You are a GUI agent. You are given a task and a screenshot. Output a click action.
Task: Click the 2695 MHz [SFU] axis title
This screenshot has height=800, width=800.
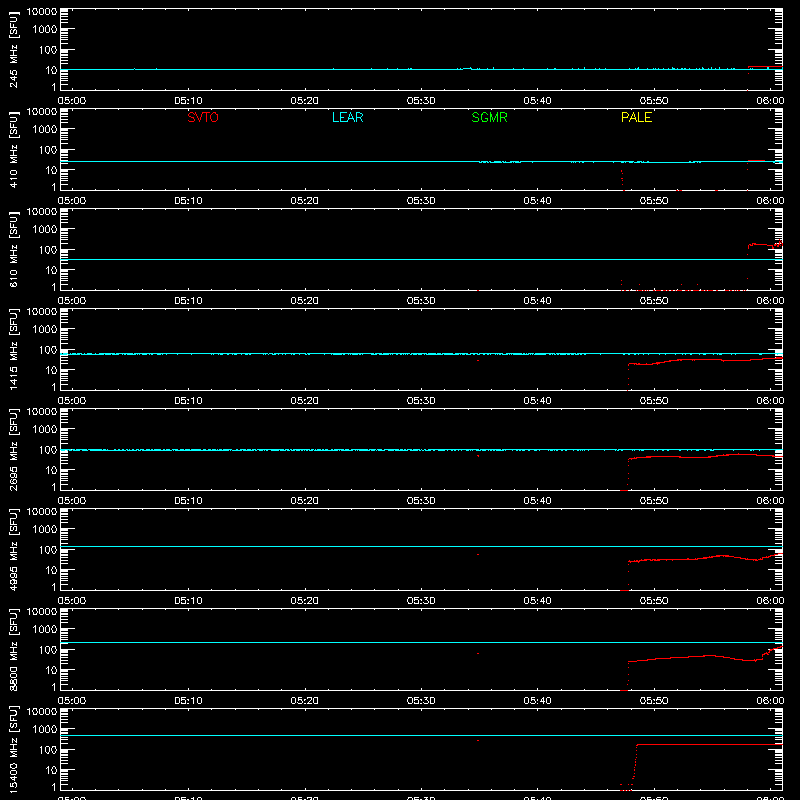(x=14, y=449)
